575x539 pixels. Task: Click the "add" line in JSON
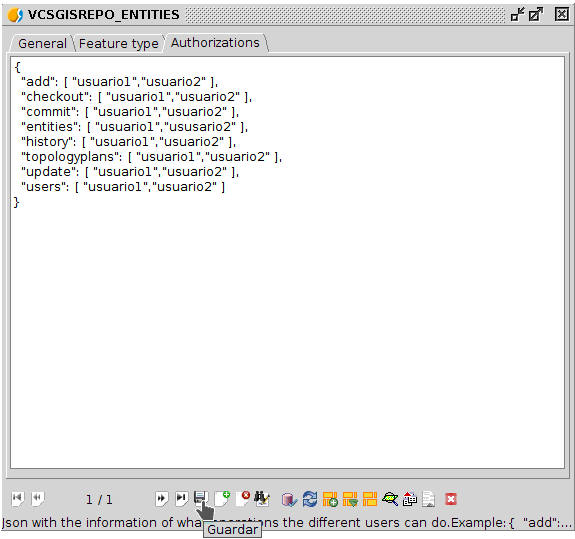120,81
